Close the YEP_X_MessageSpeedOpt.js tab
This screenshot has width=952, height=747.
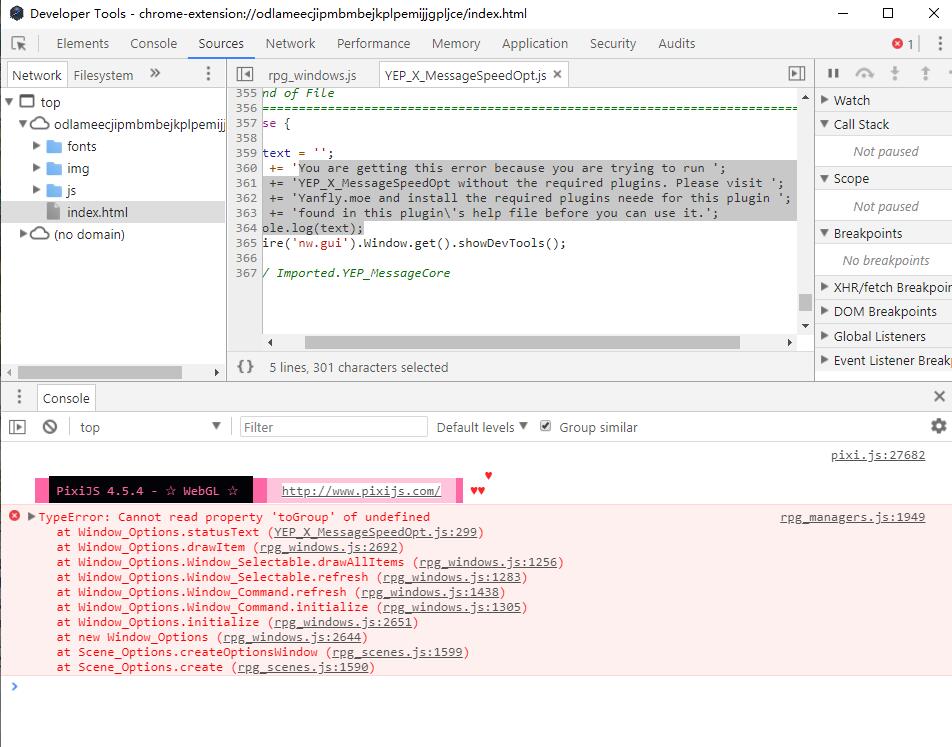(557, 74)
